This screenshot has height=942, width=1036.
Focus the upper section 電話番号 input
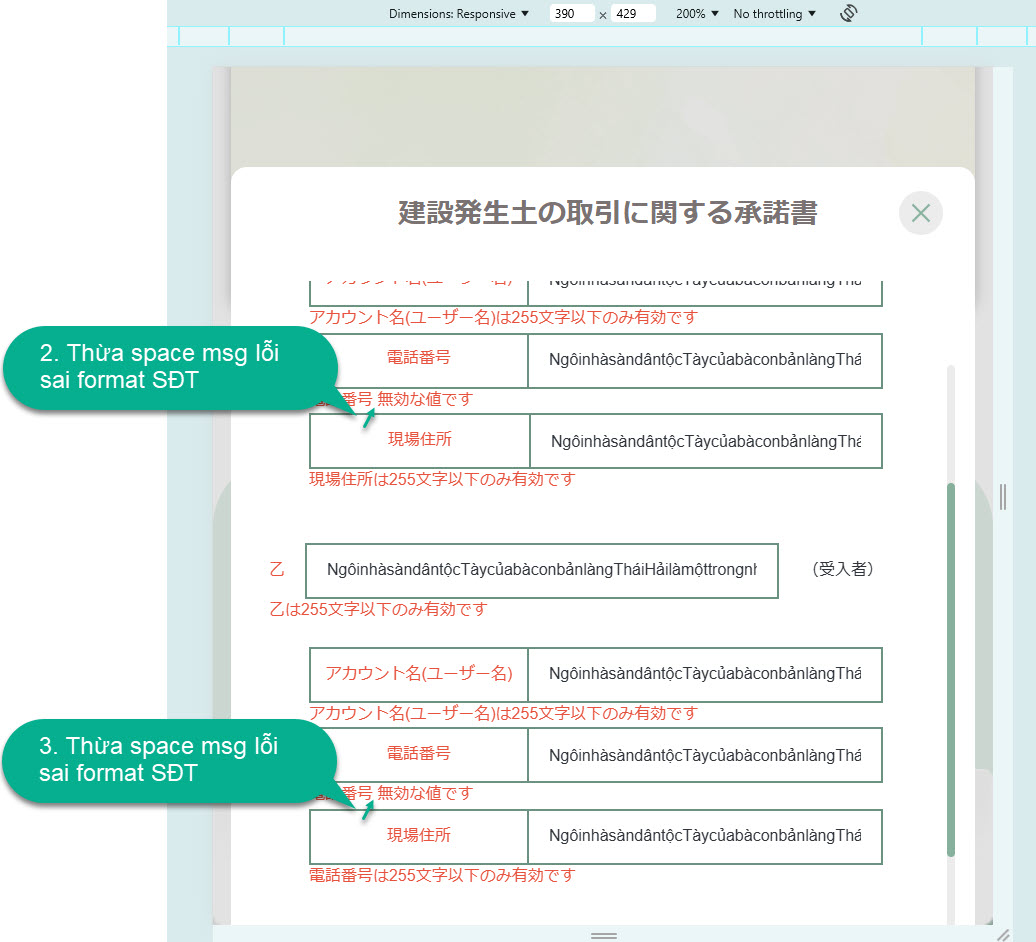tap(704, 360)
